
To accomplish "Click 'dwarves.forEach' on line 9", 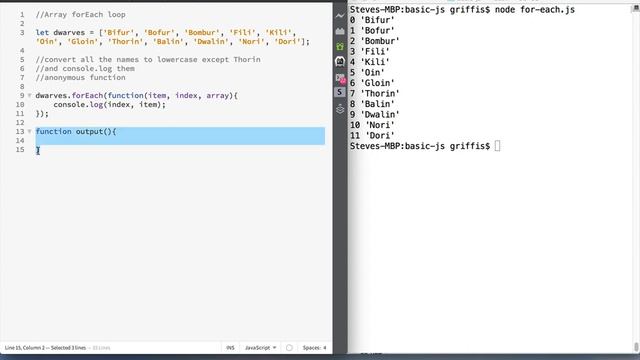I will pos(69,96).
